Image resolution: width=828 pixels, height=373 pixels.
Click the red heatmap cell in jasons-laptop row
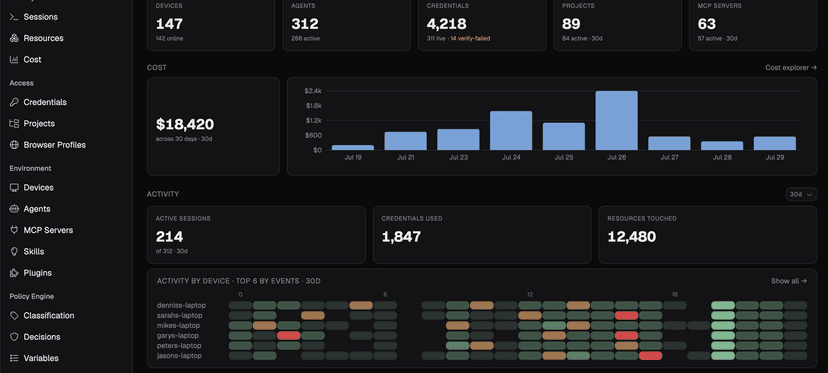(651, 356)
